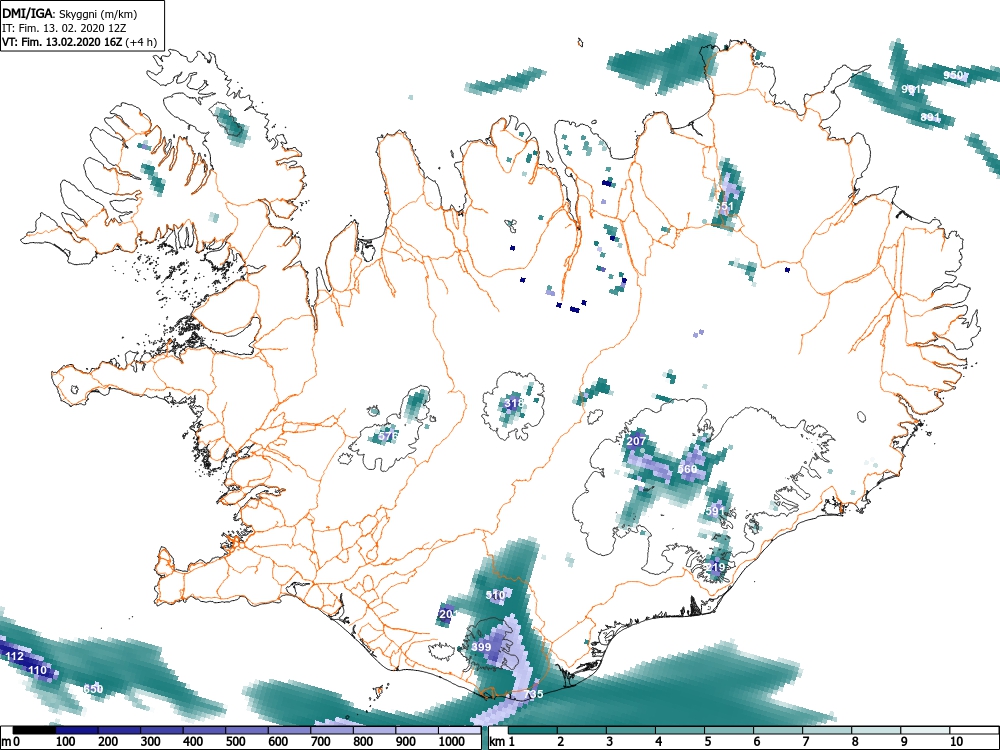Image resolution: width=1000 pixels, height=750 pixels.
Task: Click the 600 label on the metre legend
Action: click(x=277, y=741)
